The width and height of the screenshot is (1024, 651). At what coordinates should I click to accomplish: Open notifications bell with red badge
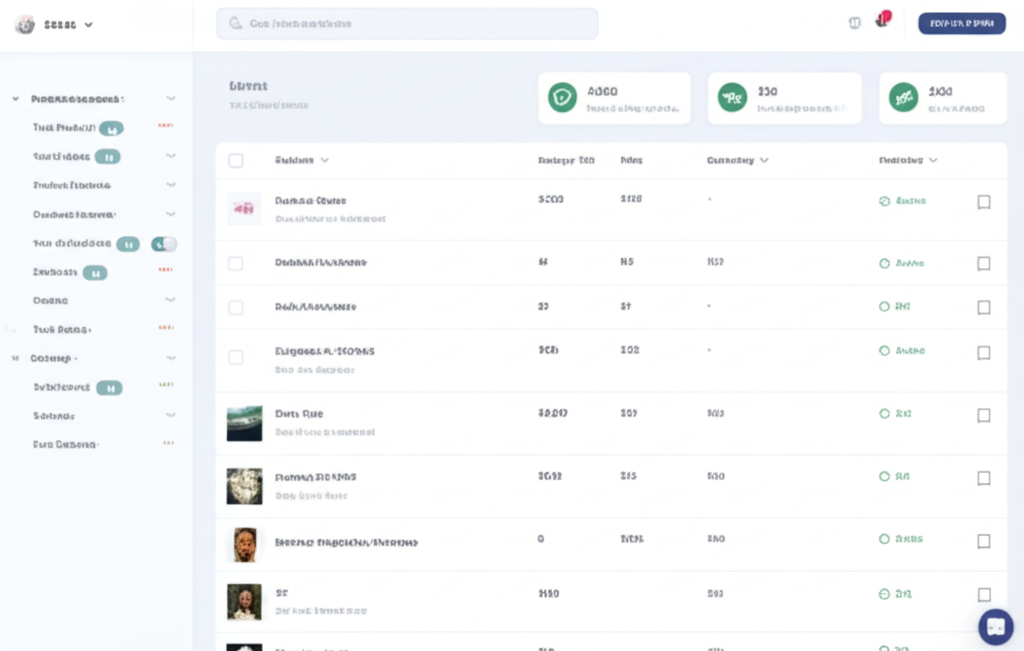pyautogui.click(x=882, y=20)
